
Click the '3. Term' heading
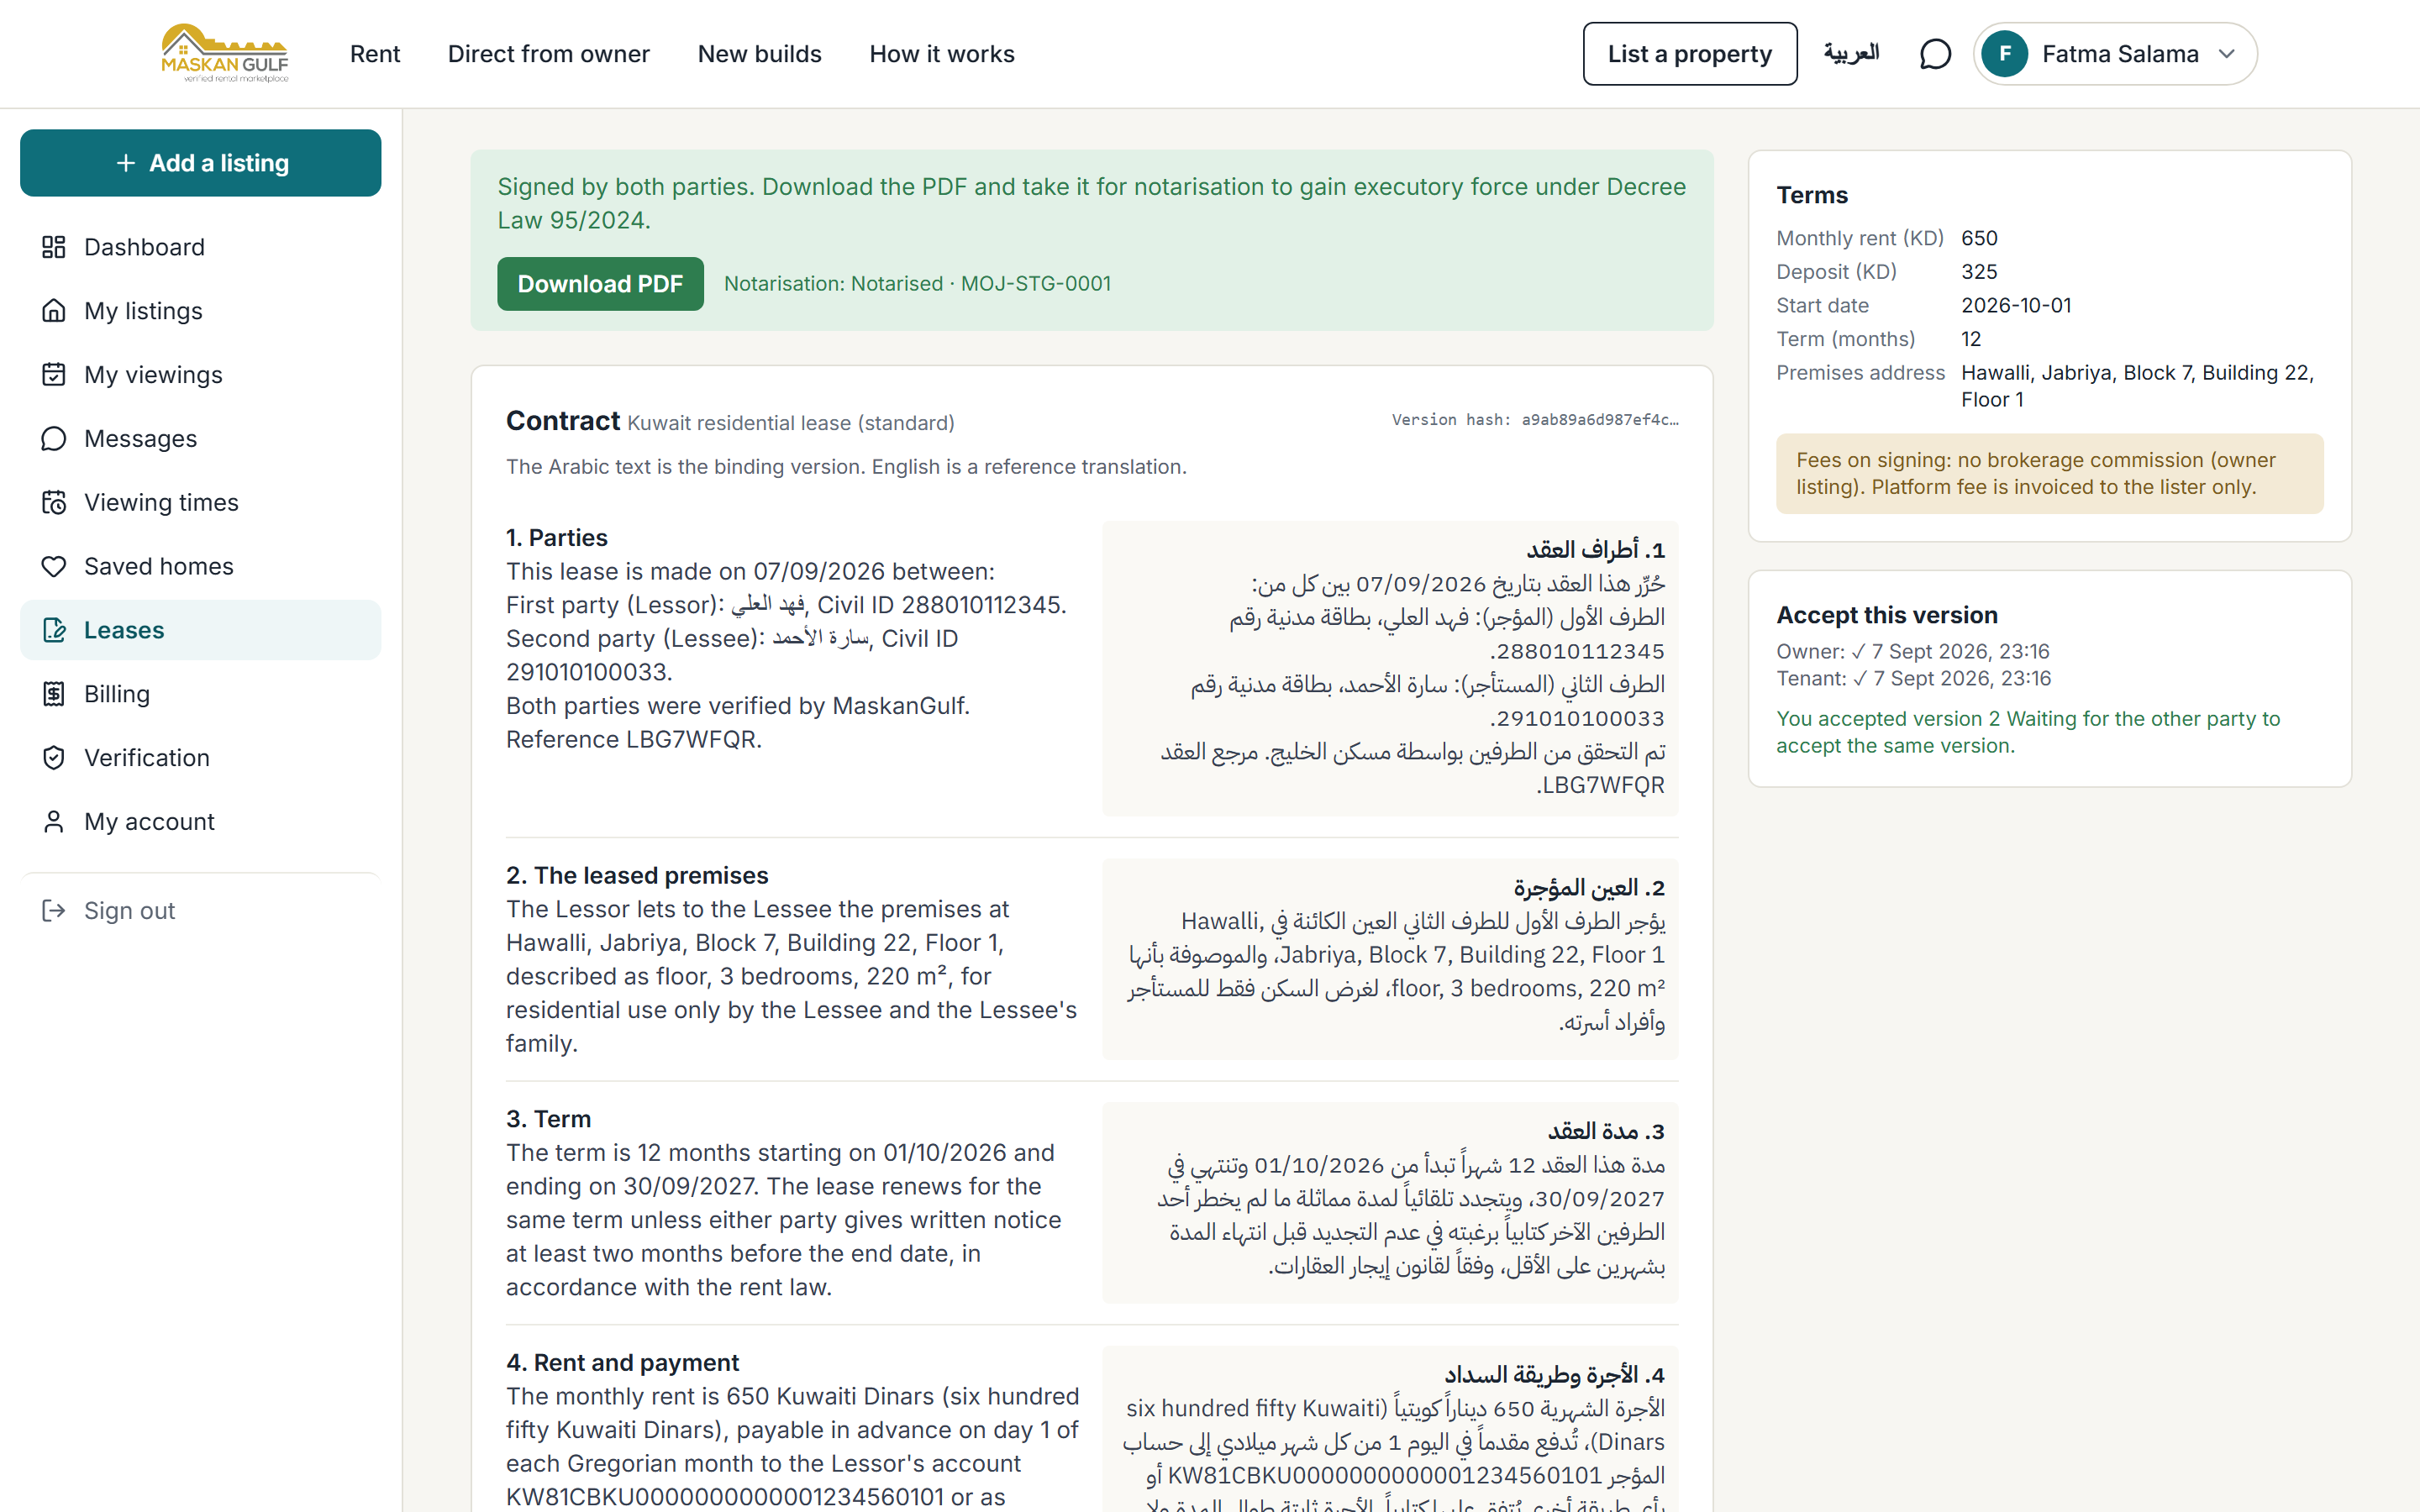pos(548,1119)
